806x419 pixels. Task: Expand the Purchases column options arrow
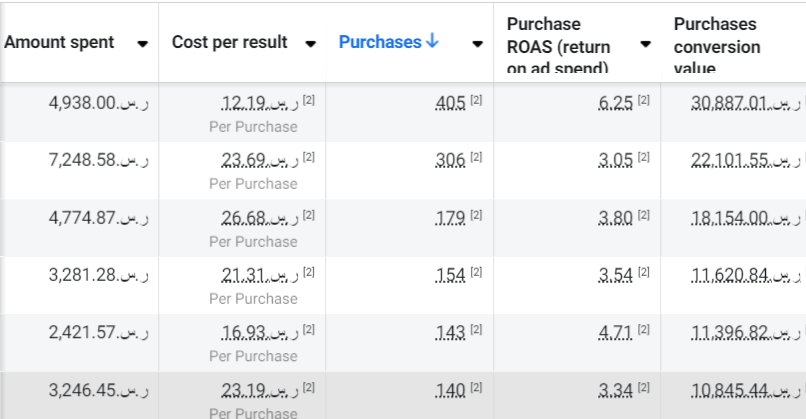476,44
